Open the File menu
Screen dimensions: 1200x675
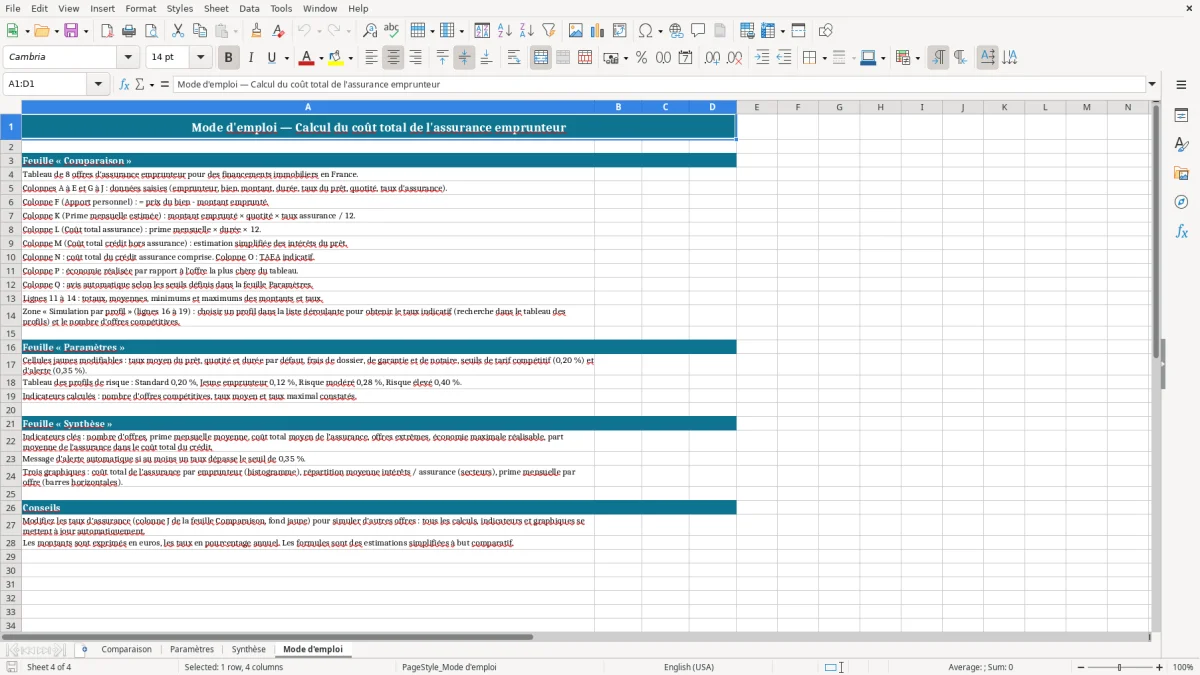click(x=12, y=8)
